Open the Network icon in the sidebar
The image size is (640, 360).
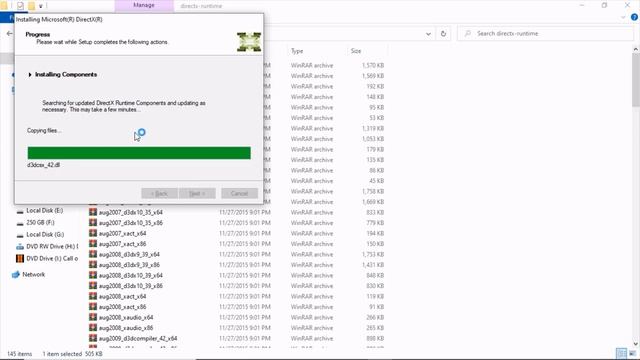(x=16, y=275)
